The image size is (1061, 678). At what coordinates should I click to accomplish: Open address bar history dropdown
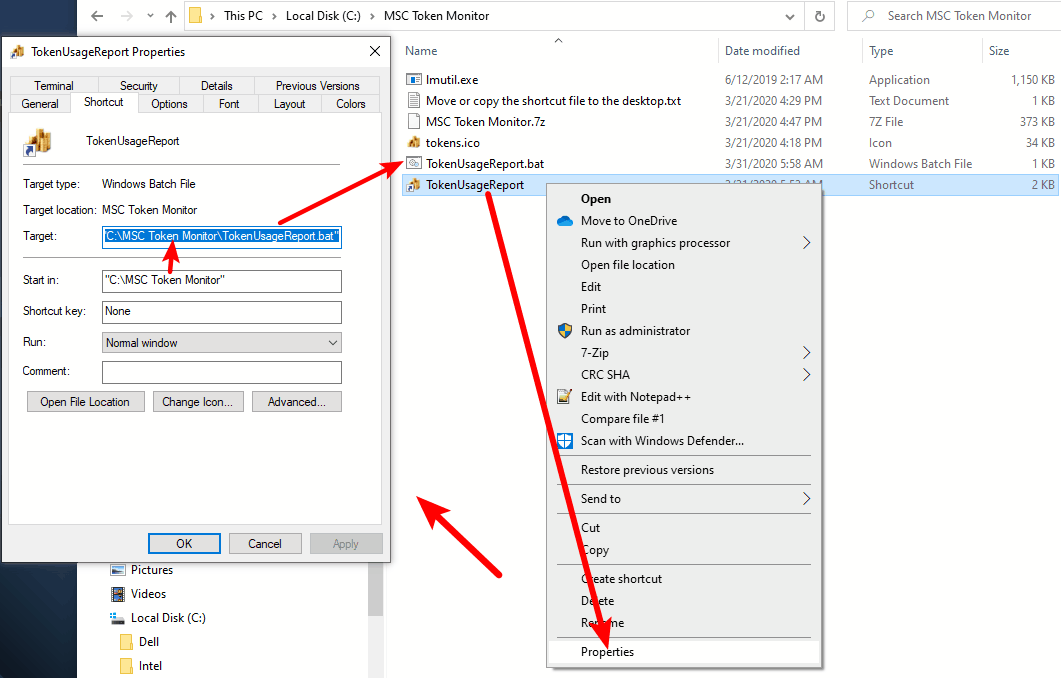(x=790, y=16)
